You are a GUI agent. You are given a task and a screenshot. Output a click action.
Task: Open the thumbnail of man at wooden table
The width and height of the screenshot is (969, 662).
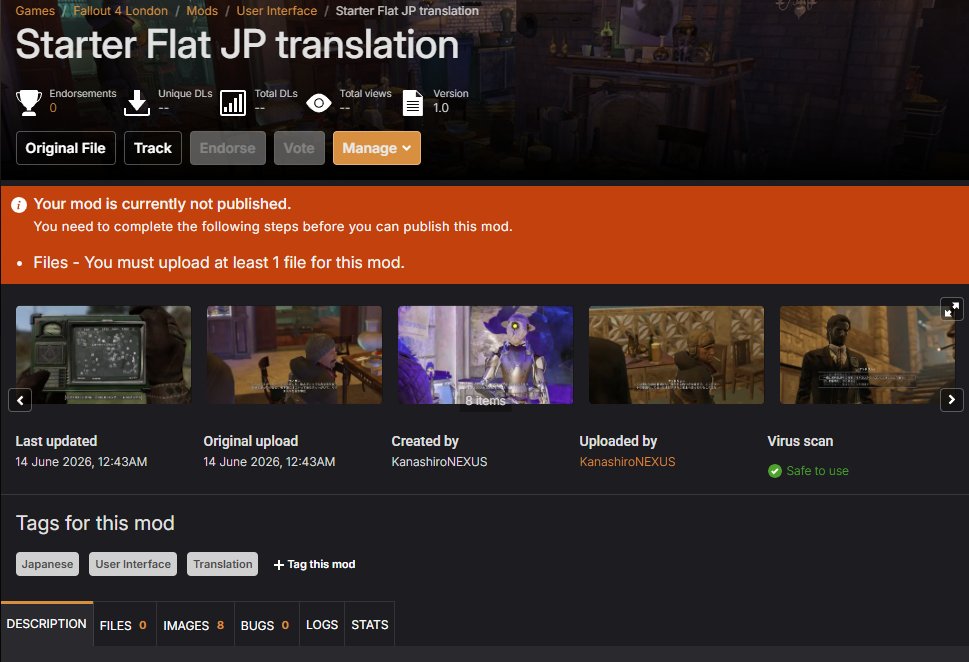[294, 355]
